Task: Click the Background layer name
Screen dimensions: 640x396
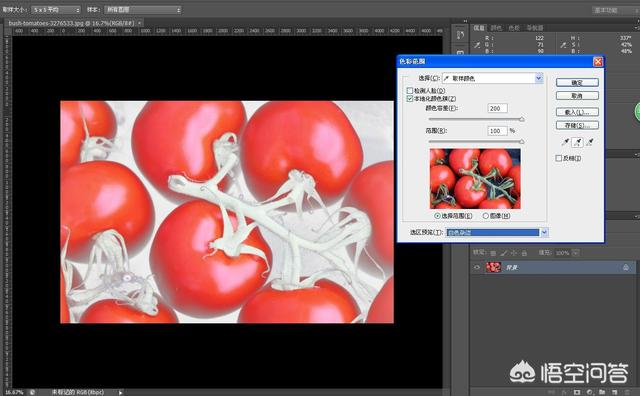Action: coord(511,268)
